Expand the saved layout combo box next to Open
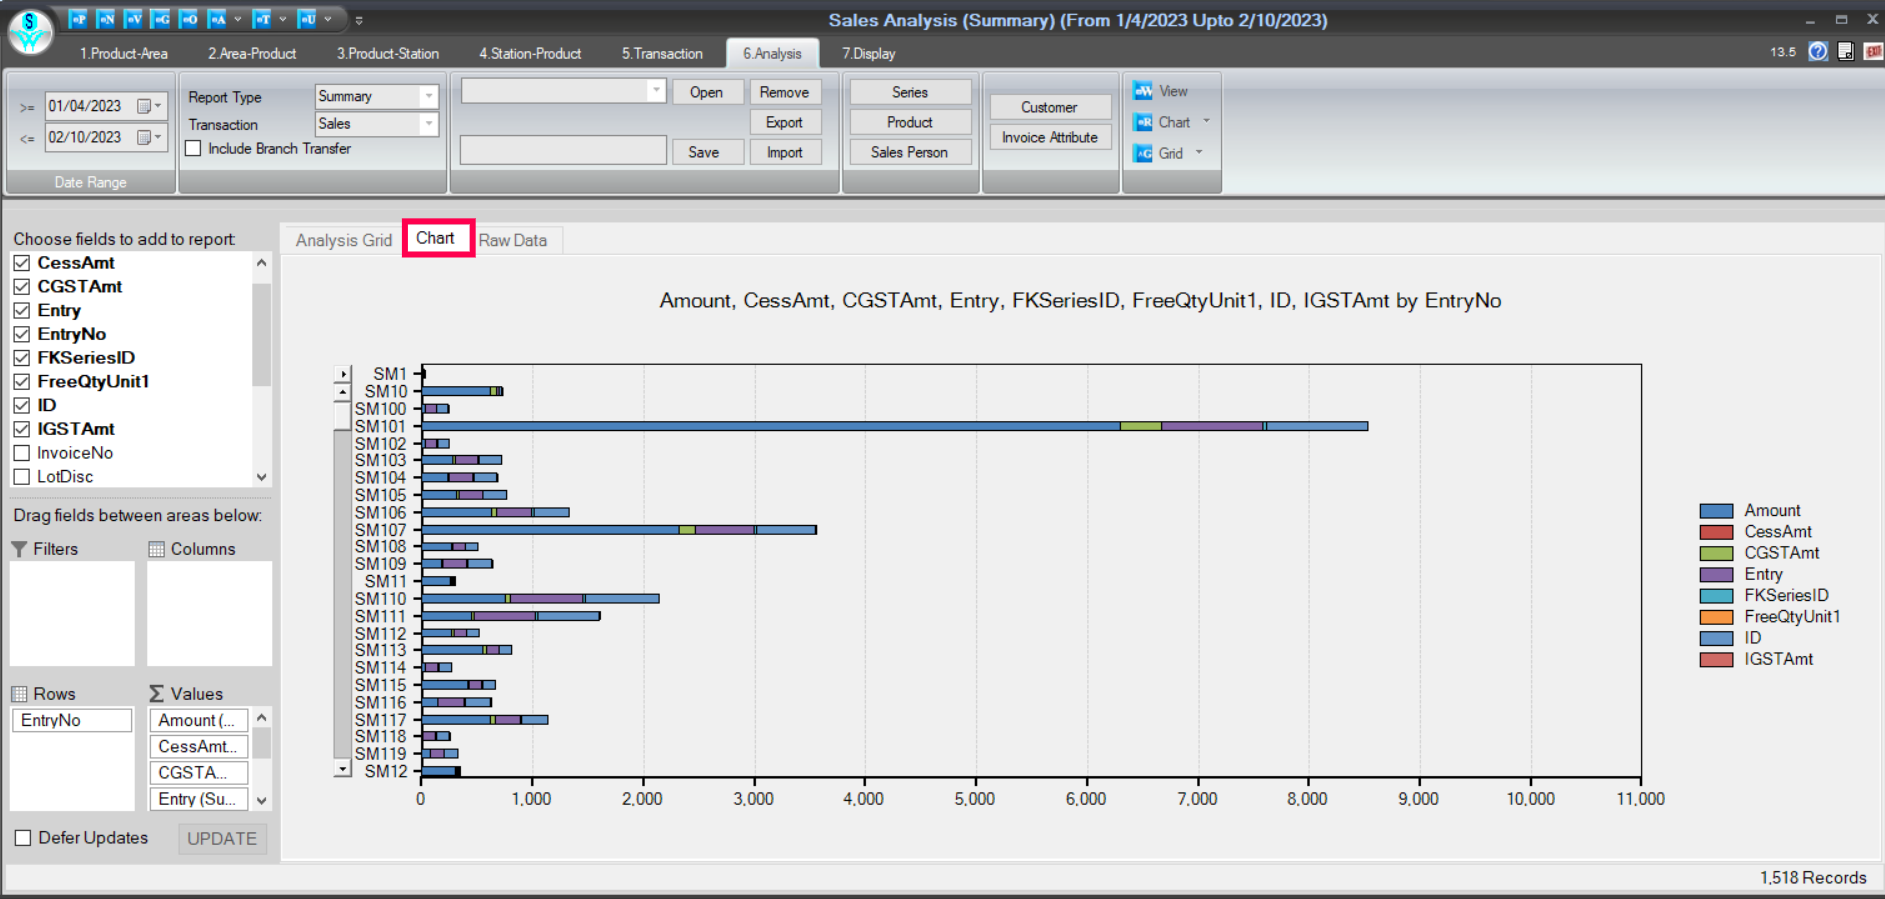The height and width of the screenshot is (899, 1885). [x=656, y=91]
